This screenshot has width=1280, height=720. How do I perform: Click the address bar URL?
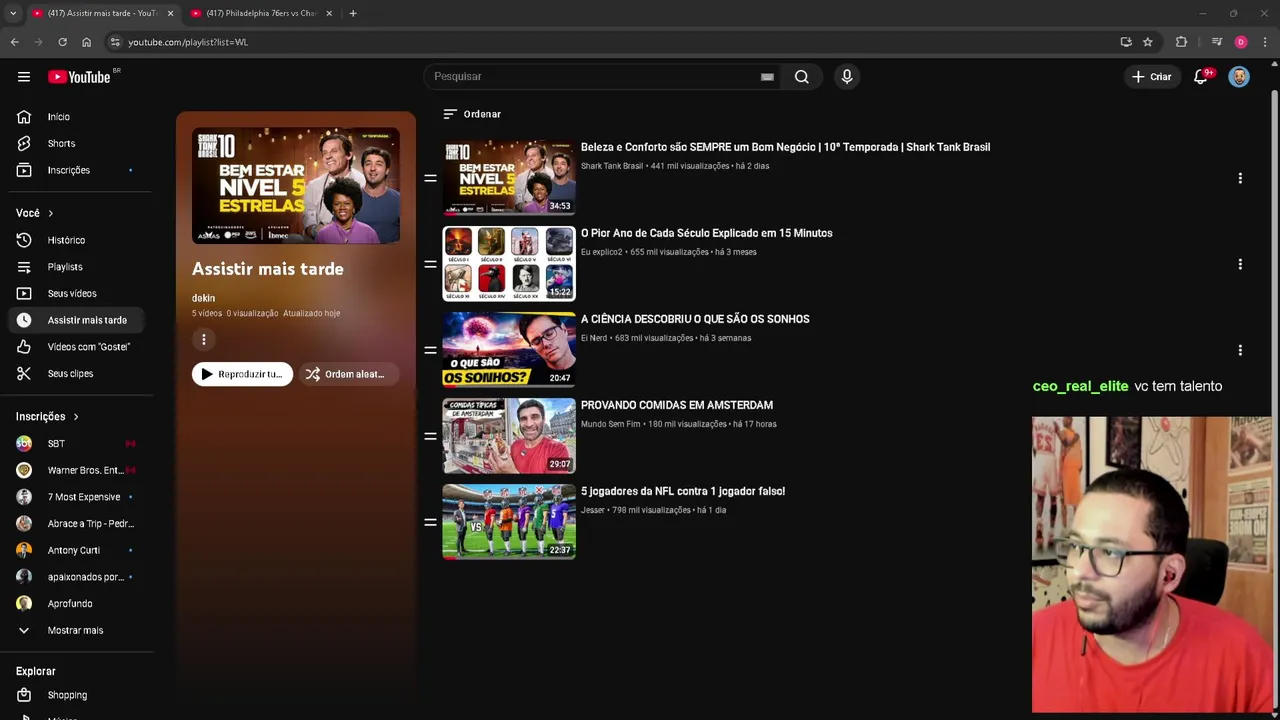(188, 42)
